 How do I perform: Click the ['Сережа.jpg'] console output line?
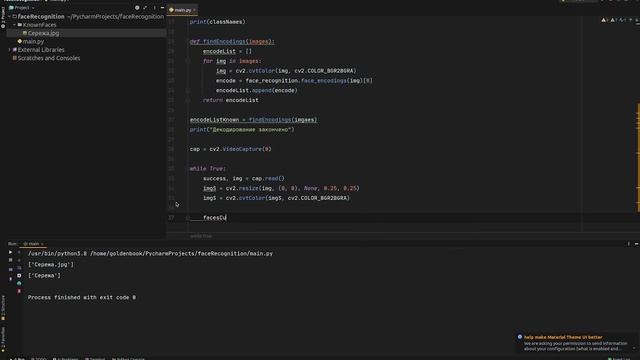pyautogui.click(x=51, y=264)
